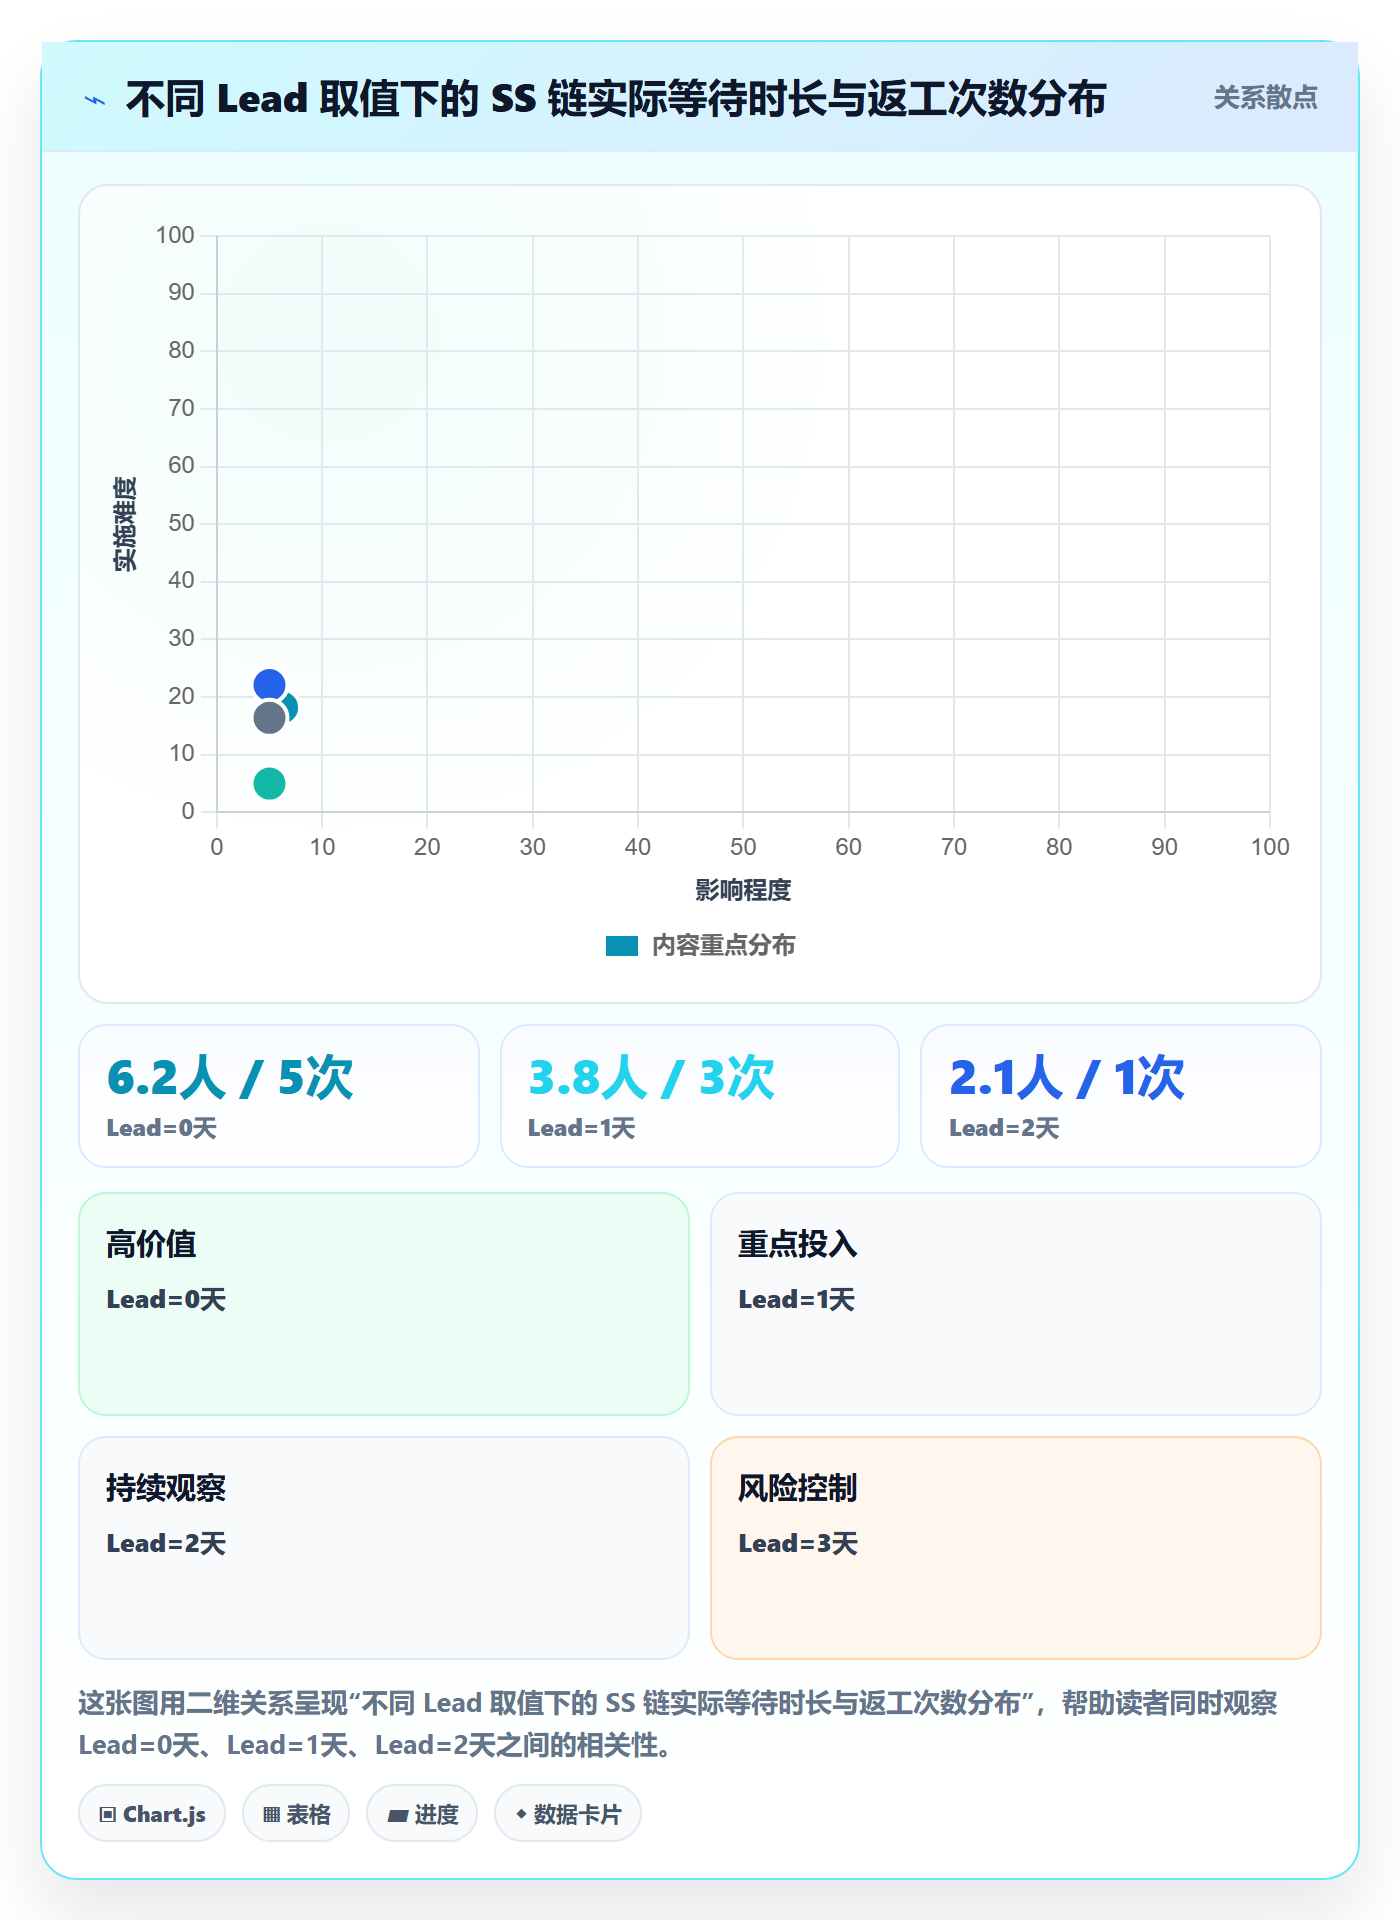
Task: Select the gray scatter data point
Action: point(269,717)
